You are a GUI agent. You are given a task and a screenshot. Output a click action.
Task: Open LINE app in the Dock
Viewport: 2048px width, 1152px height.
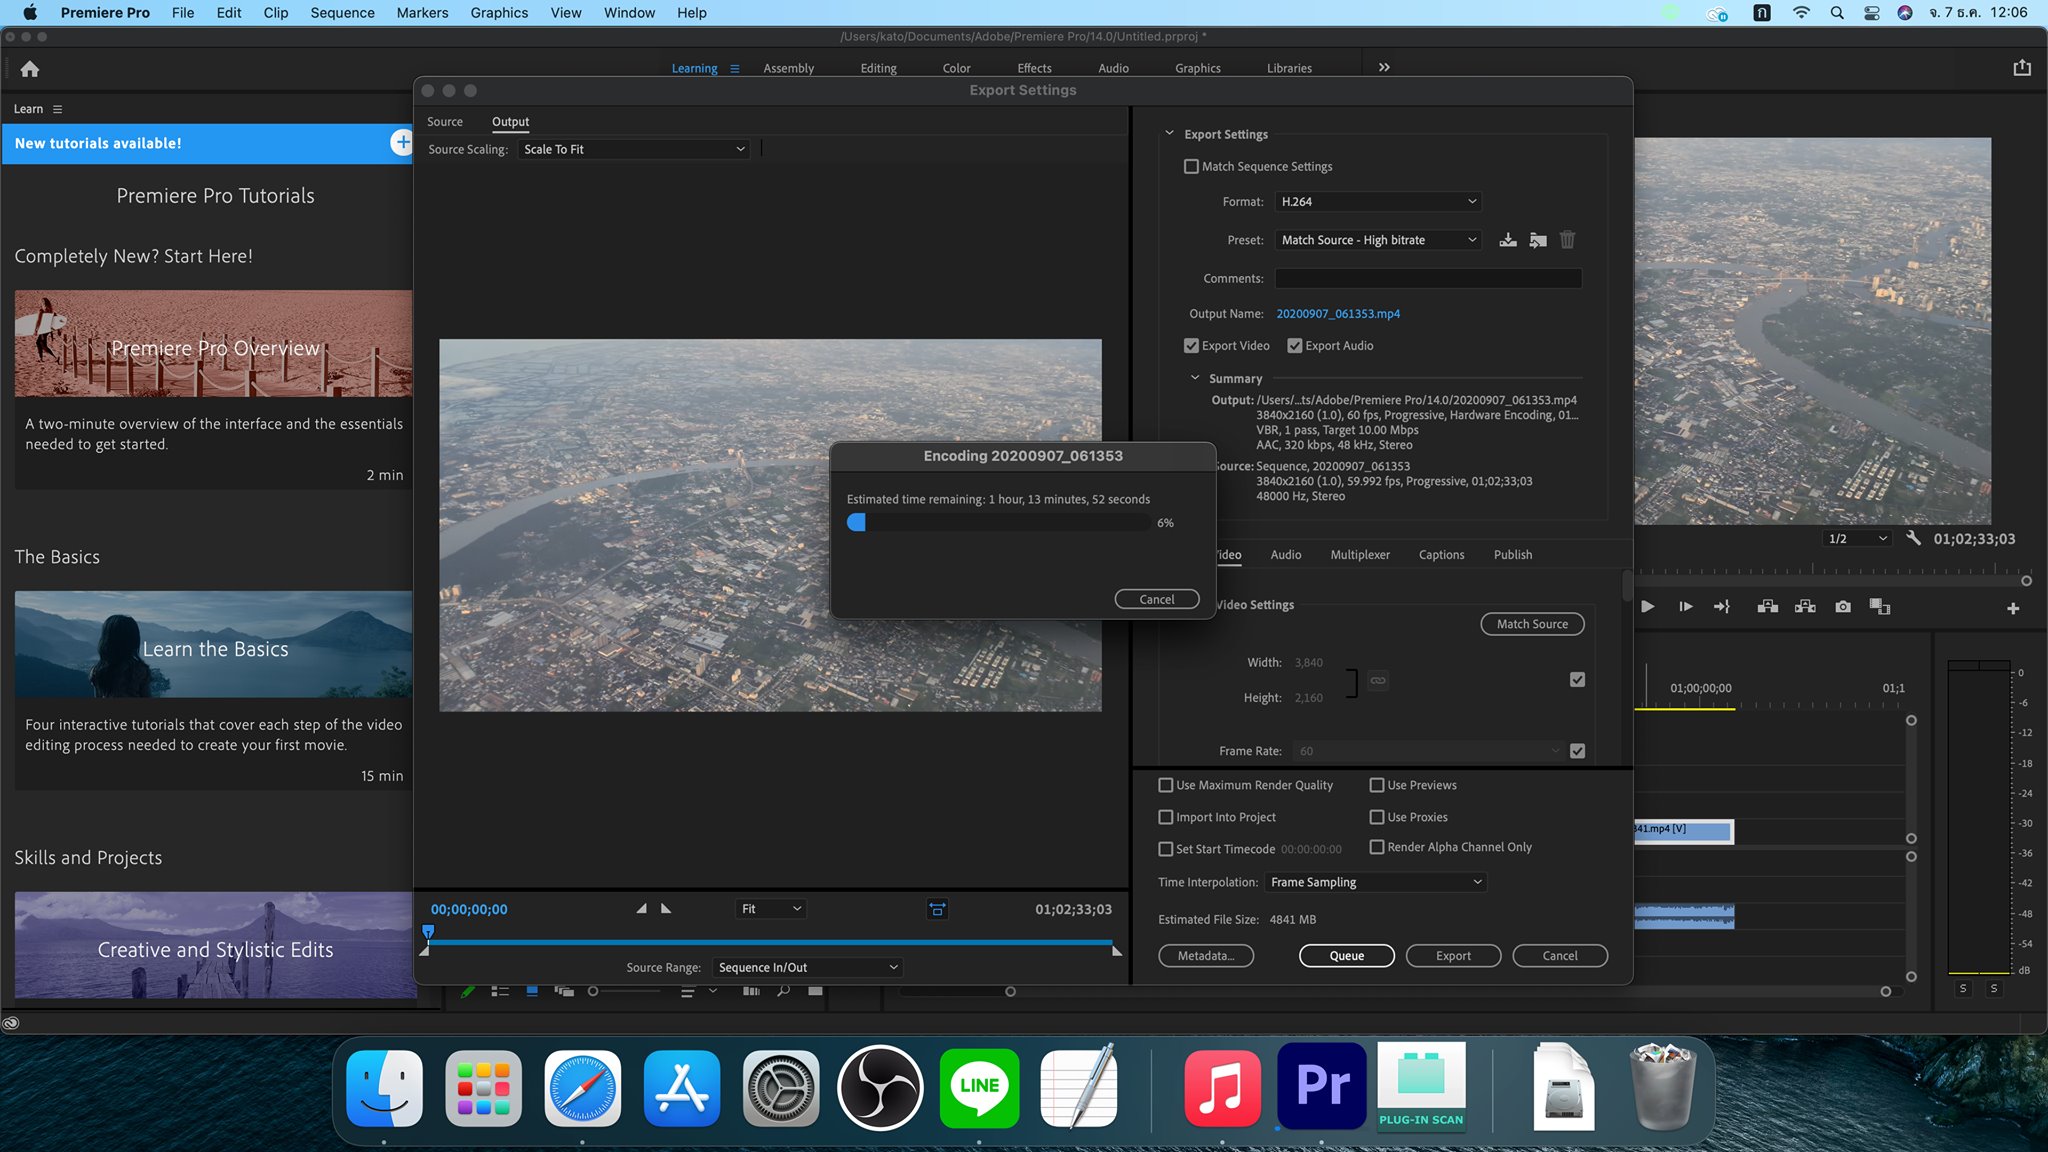click(979, 1088)
